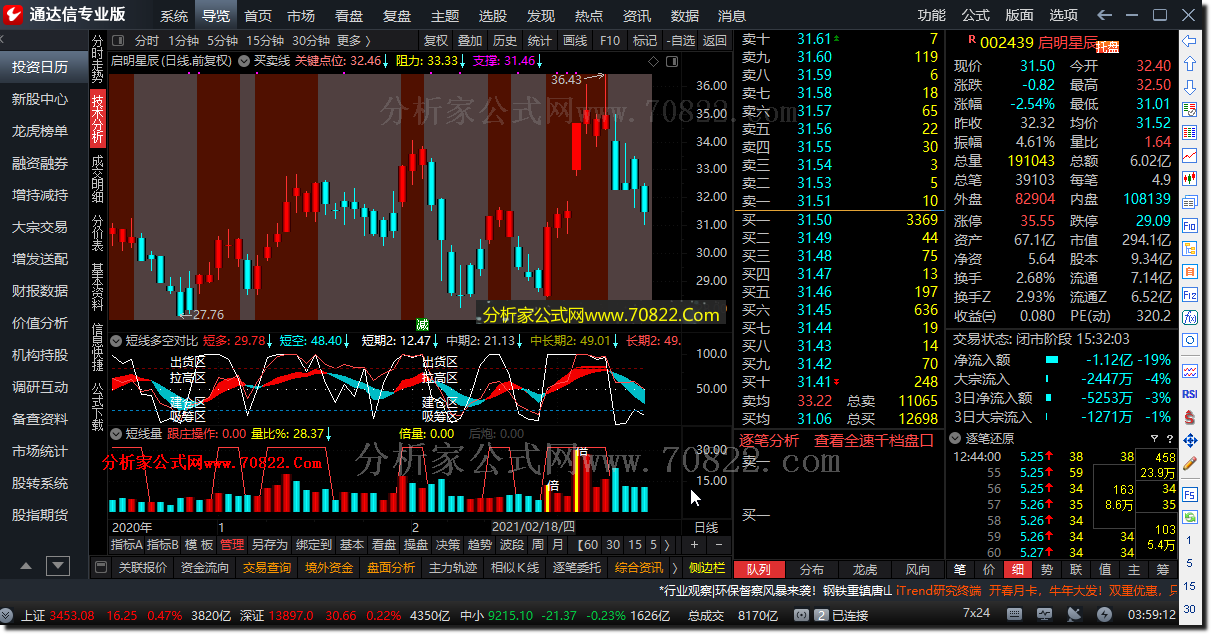Toggle the 复权 option in chart toolbar
This screenshot has height=634, width=1212.
436,40
